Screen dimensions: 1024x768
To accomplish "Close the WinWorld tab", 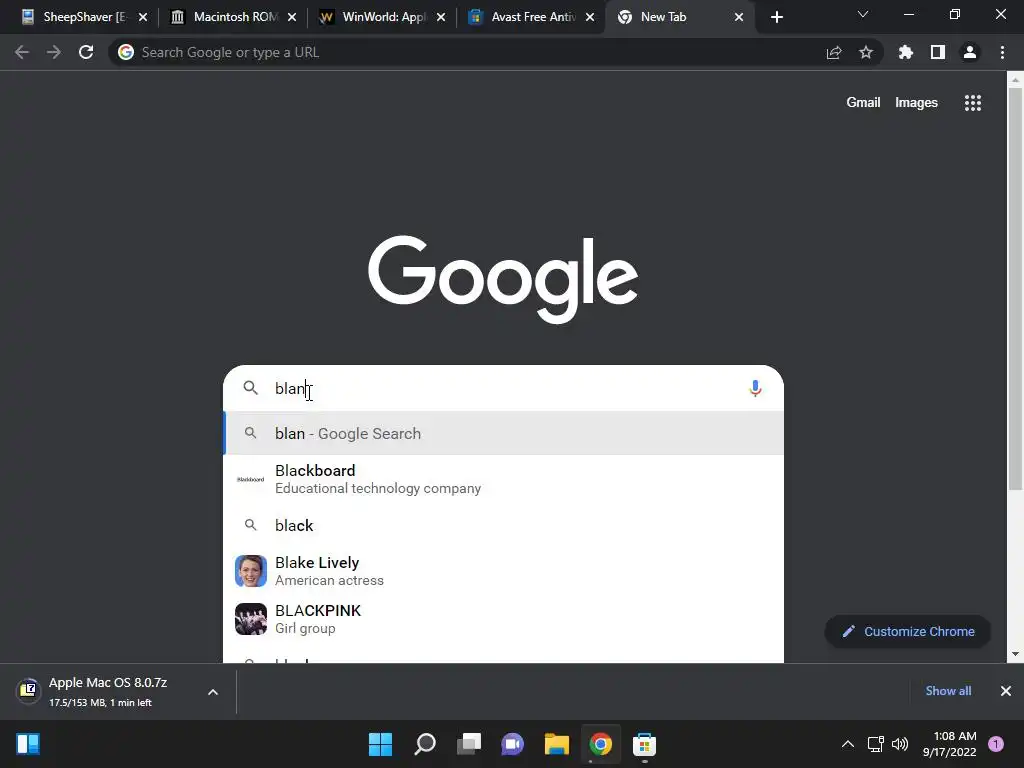I will point(441,17).
